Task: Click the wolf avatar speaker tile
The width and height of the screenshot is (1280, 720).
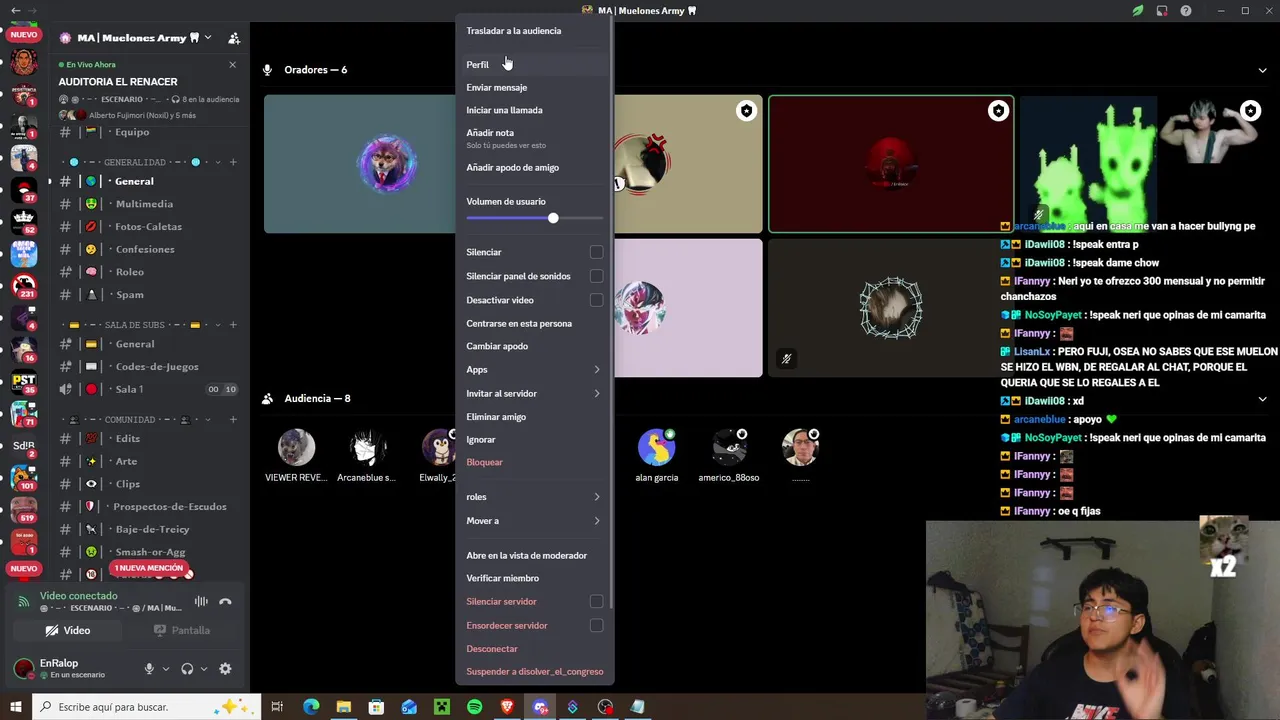Action: 387,164
